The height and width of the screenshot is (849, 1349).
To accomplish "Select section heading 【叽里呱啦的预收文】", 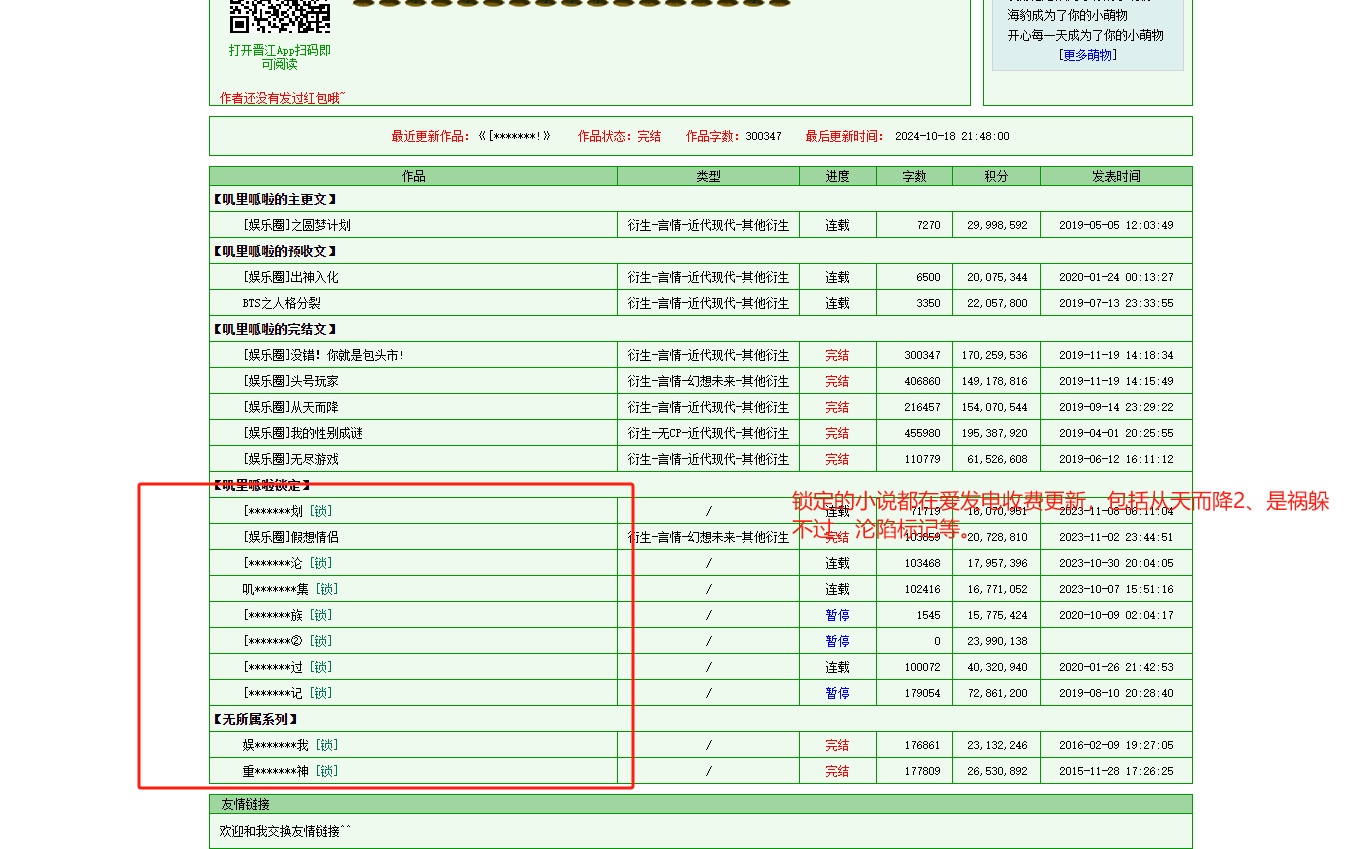I will (x=274, y=251).
